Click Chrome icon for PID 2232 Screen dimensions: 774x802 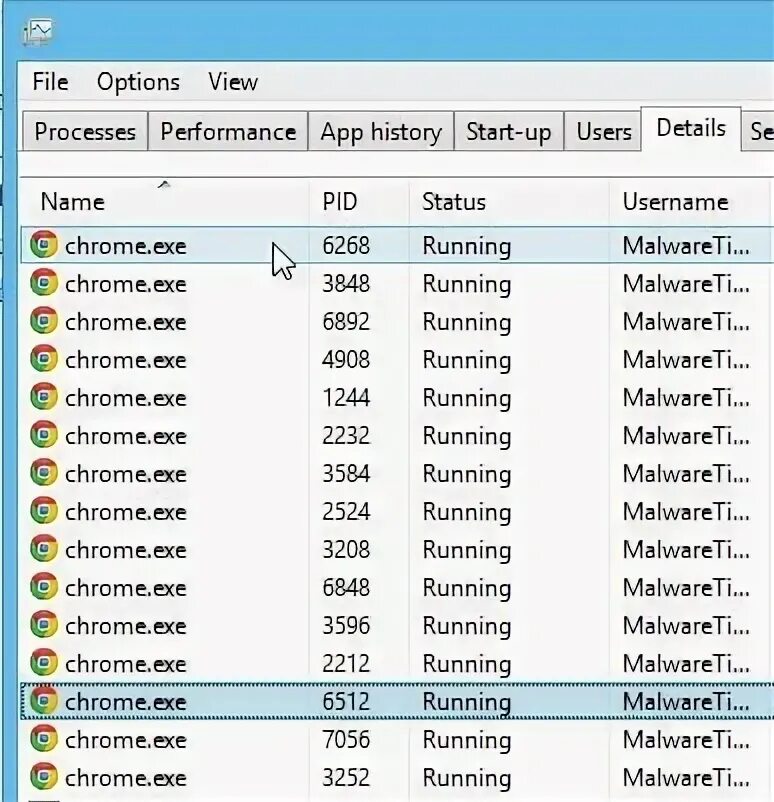pos(44,435)
